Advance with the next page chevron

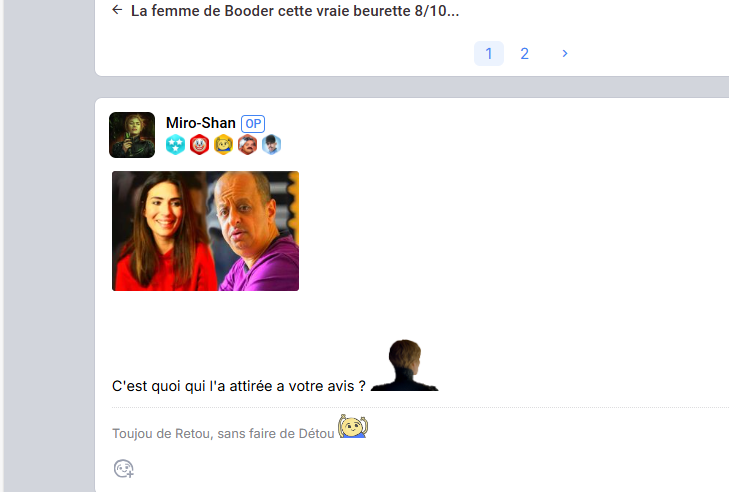[x=564, y=53]
